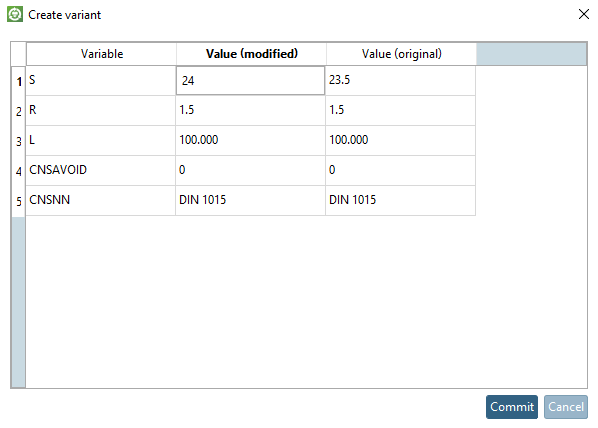
Task: Commit the variant changes
Action: (512, 407)
